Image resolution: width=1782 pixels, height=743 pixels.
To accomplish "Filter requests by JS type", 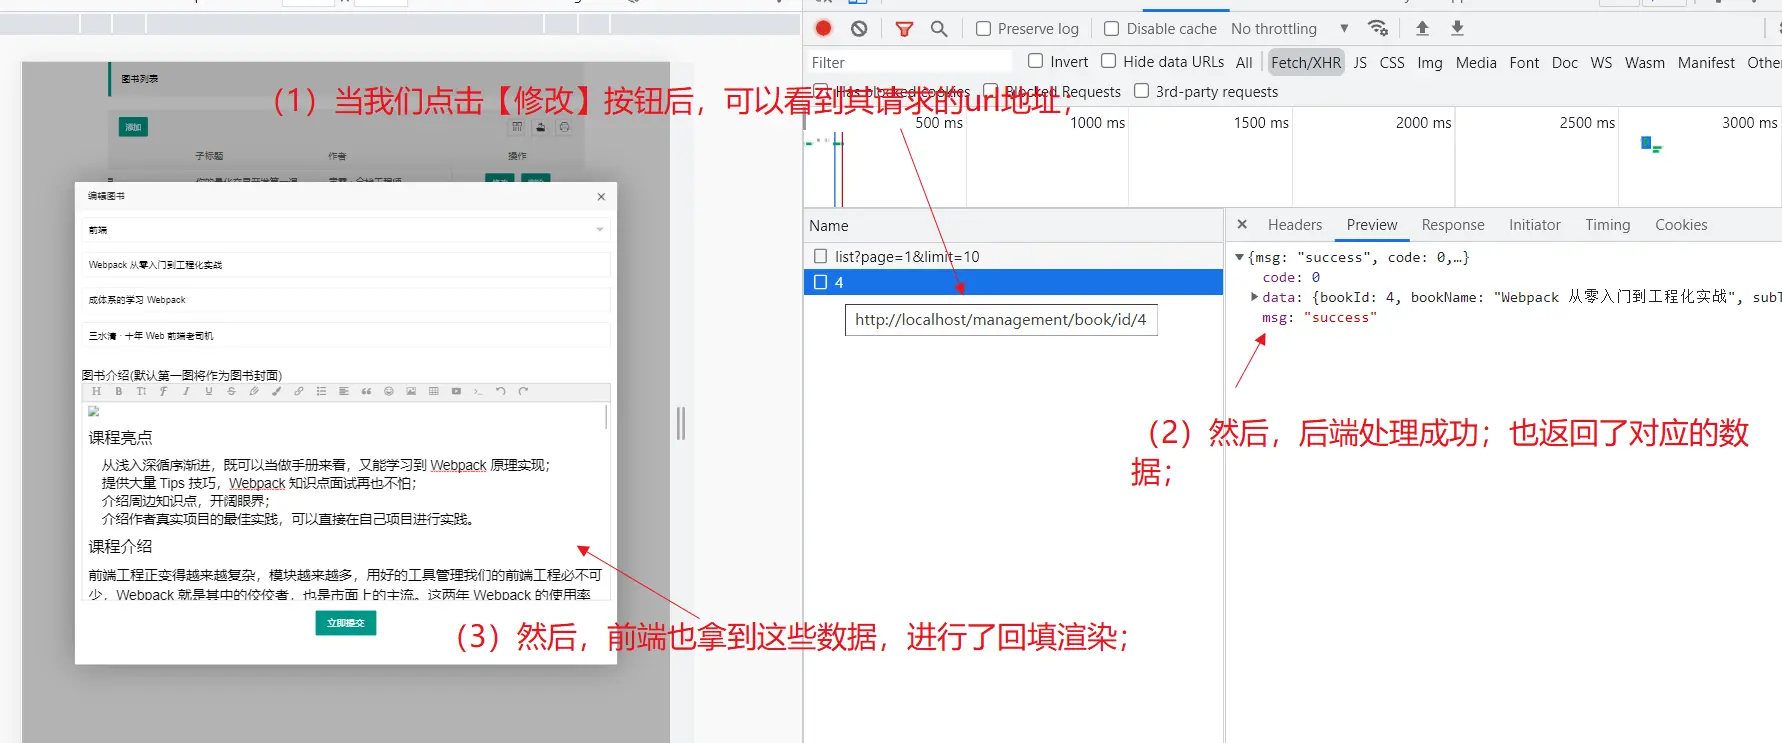I will coord(1360,62).
